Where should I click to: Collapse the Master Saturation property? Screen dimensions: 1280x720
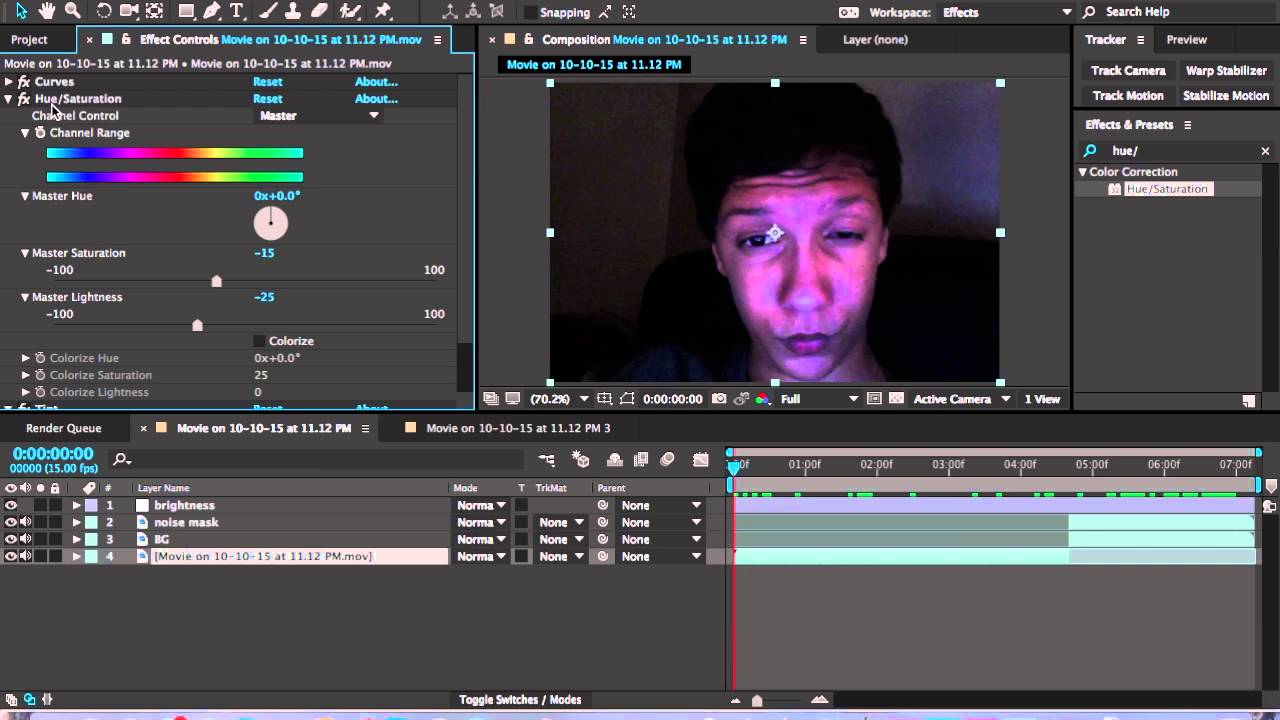(25, 253)
